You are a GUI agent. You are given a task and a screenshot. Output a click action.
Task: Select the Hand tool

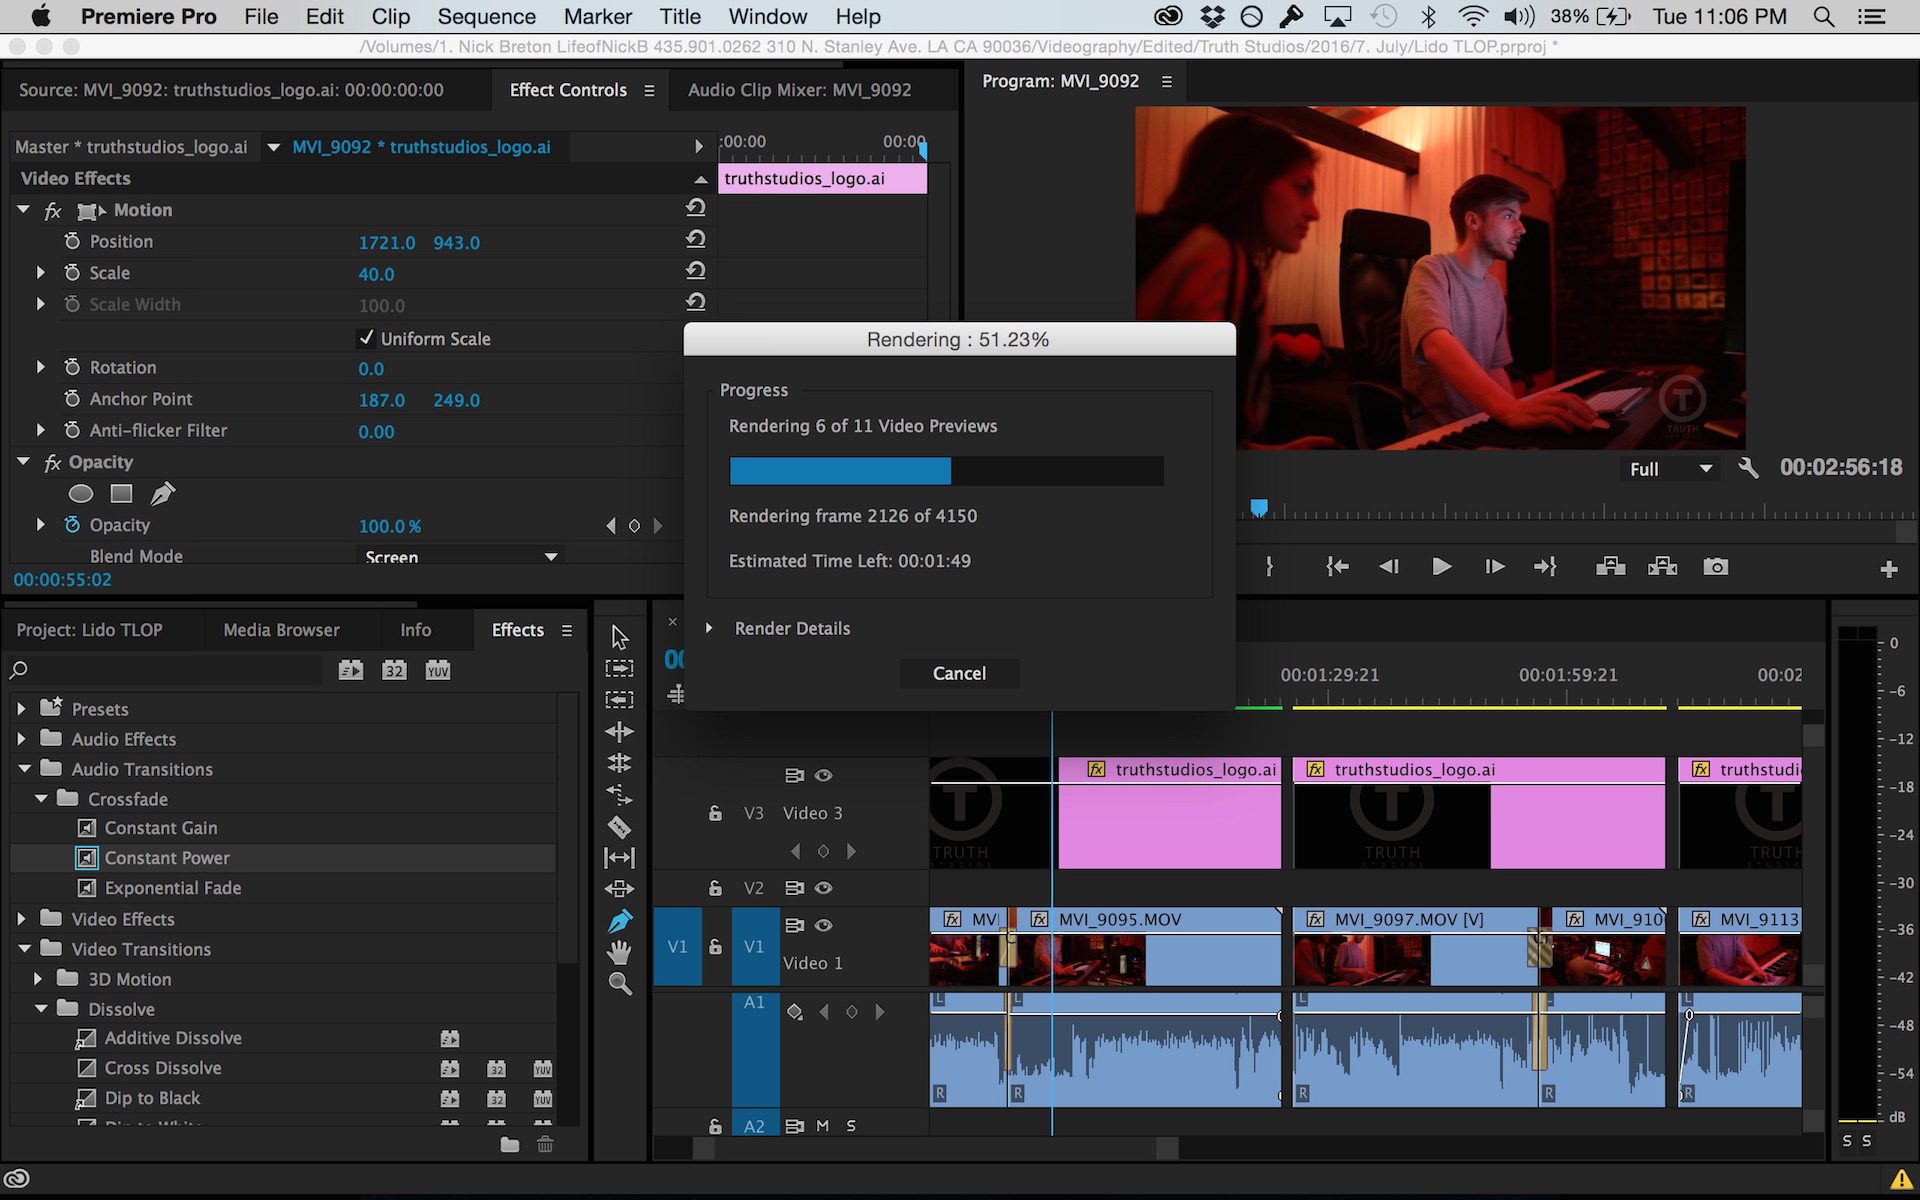point(619,952)
